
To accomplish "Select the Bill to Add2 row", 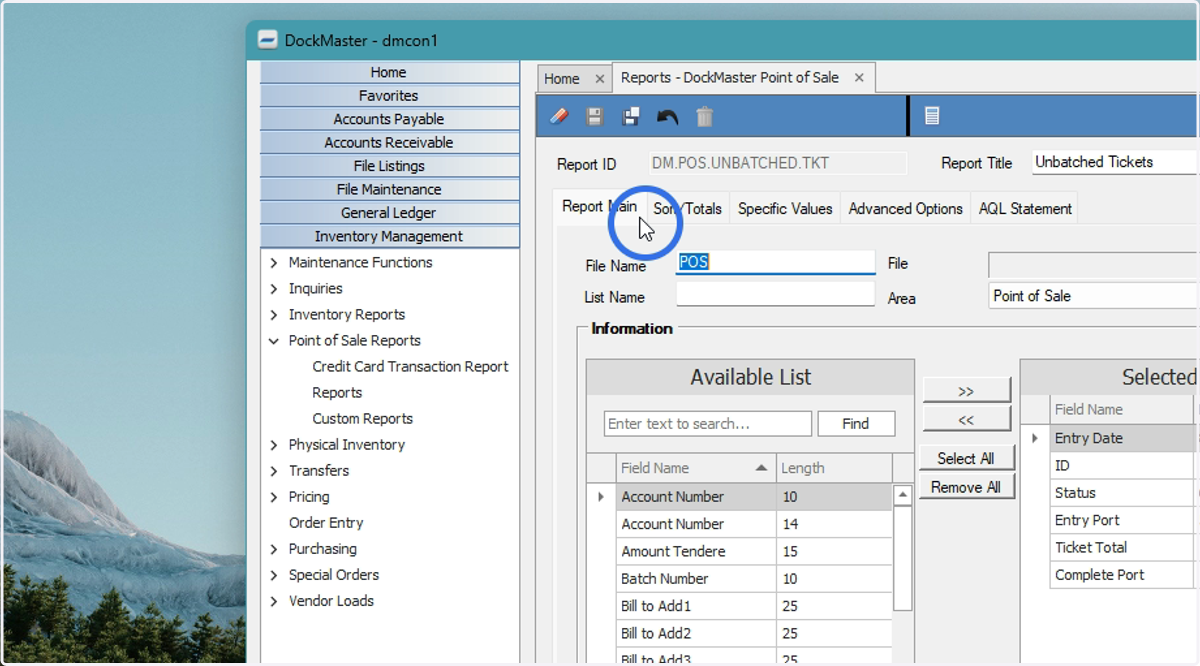I will (752, 634).
